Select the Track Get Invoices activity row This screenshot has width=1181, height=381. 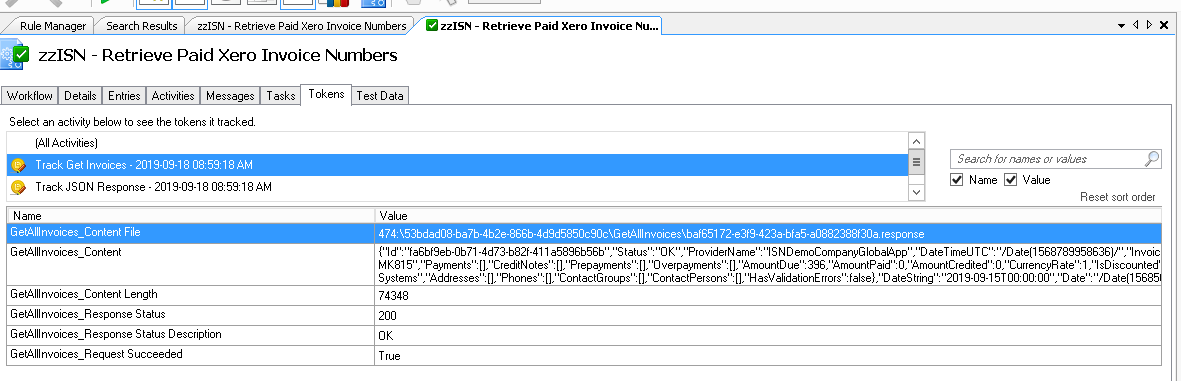pyautogui.click(x=458, y=164)
